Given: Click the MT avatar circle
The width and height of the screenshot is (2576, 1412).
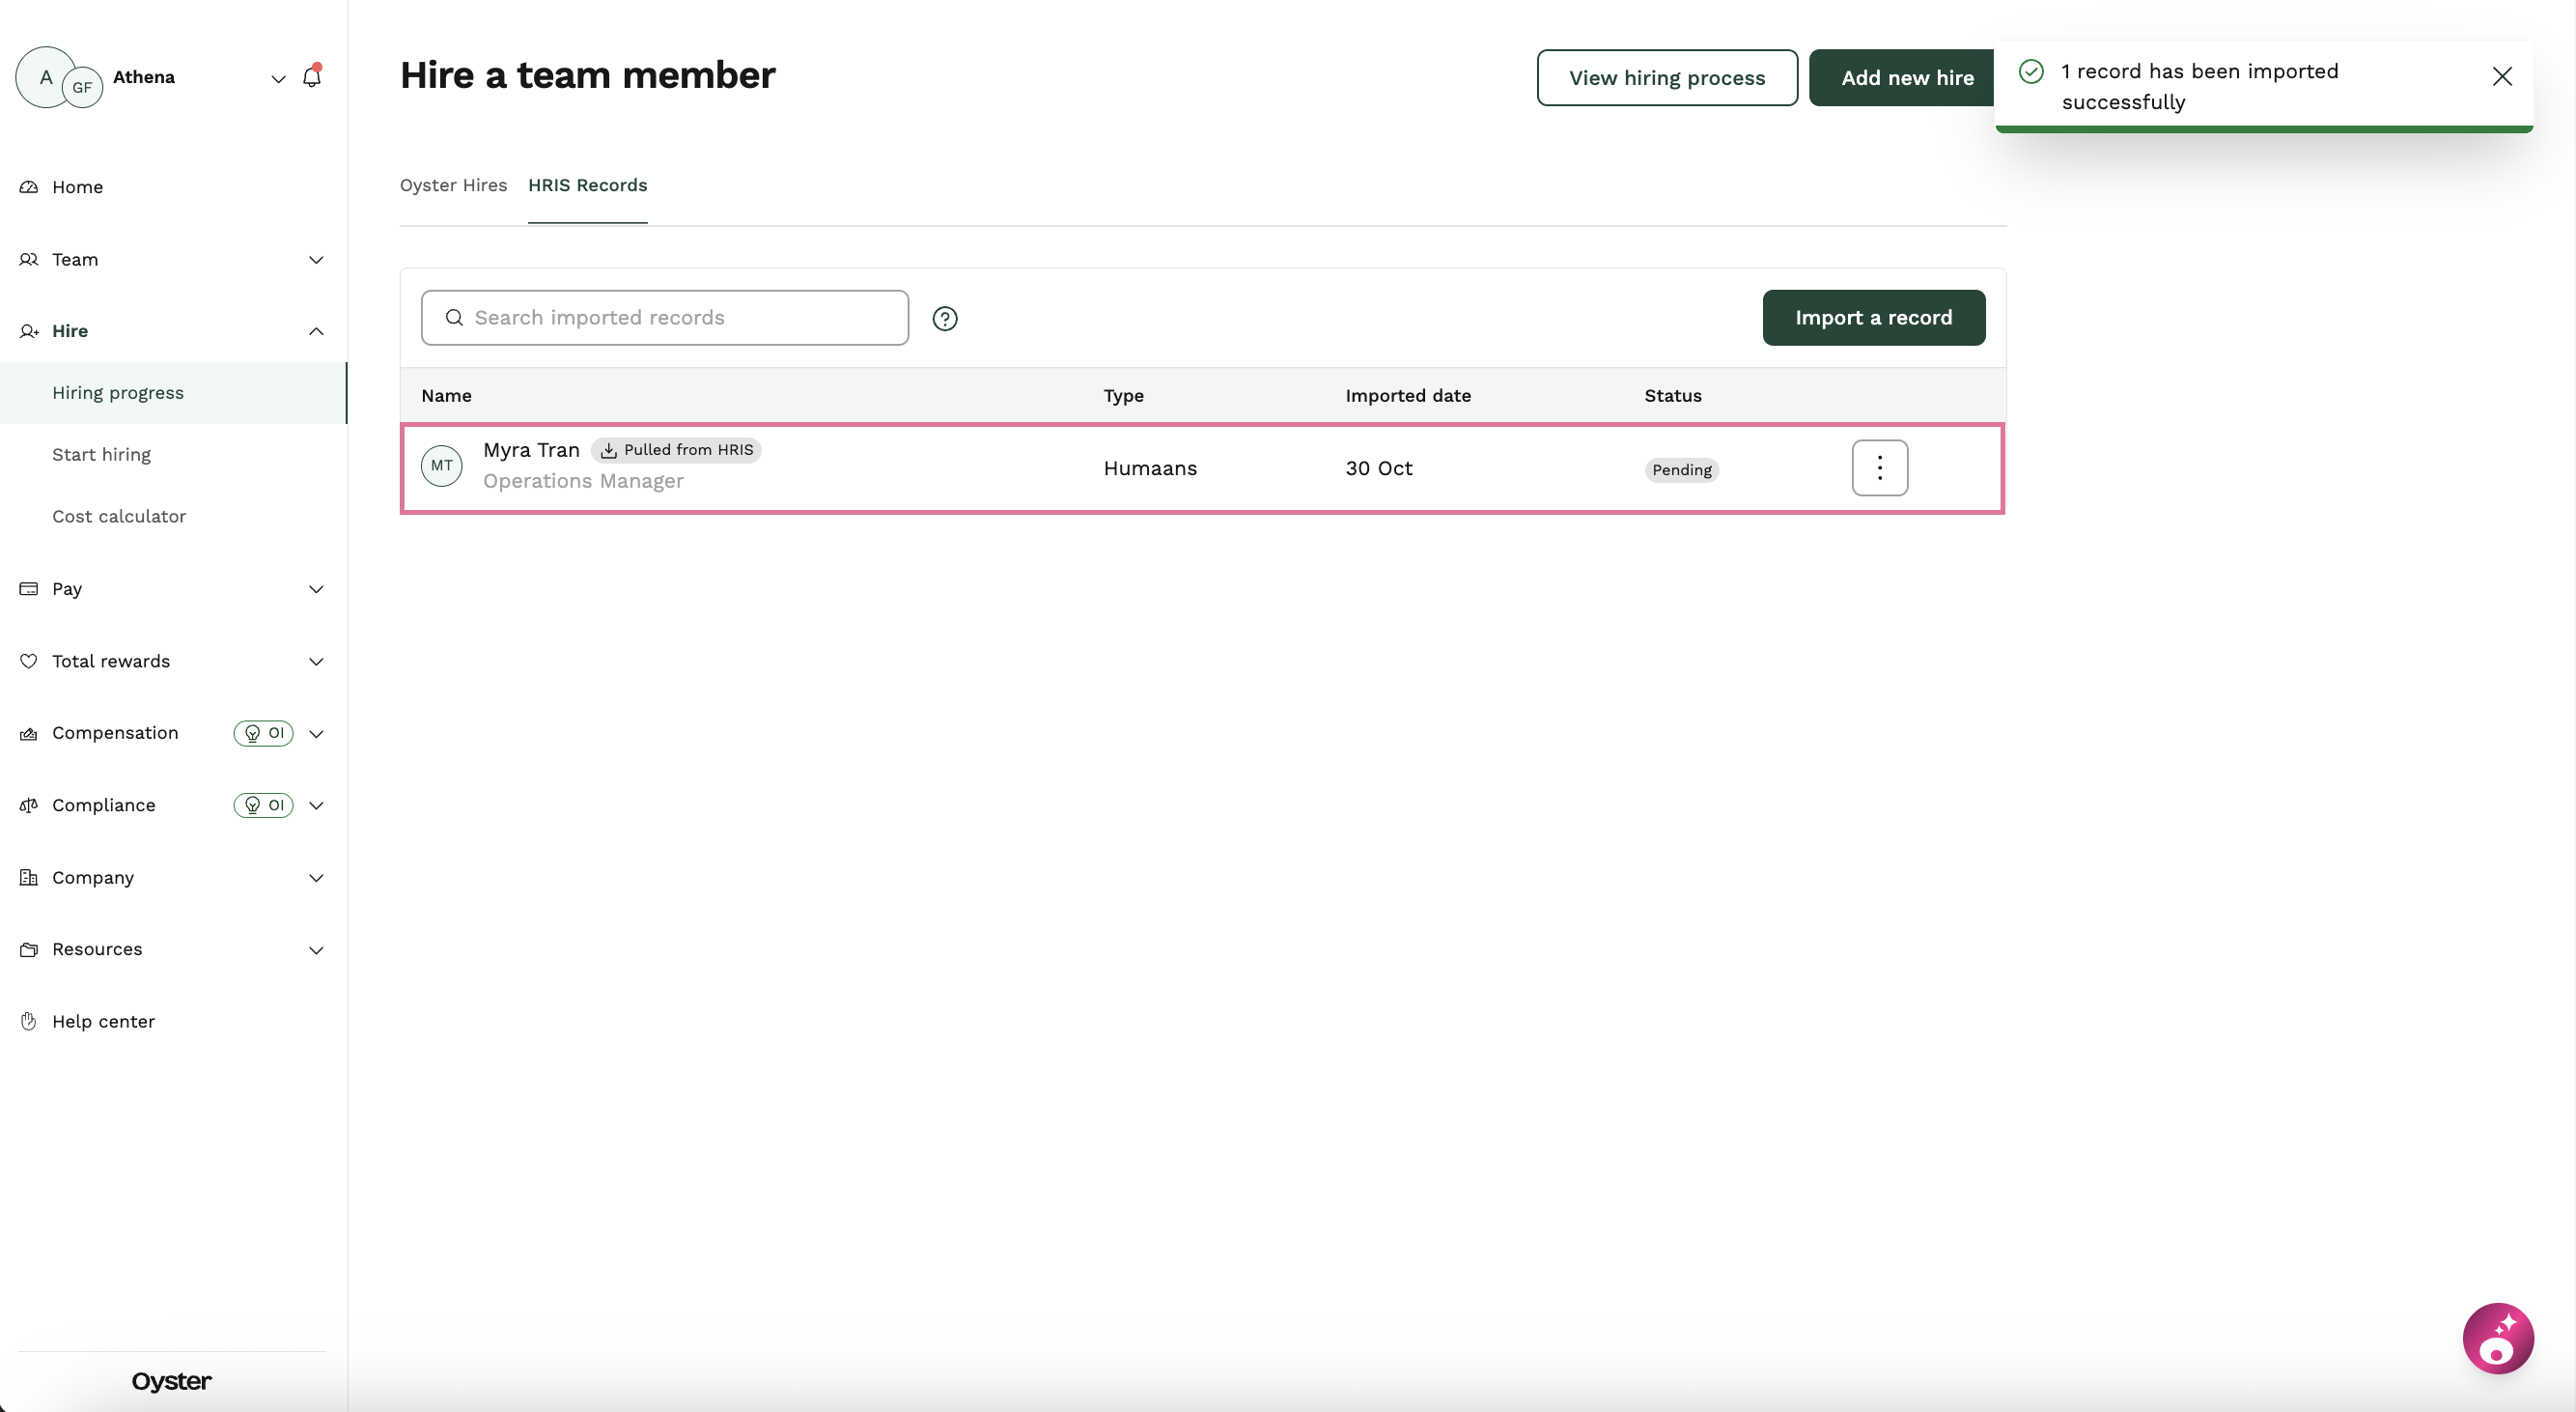Looking at the screenshot, I should pos(441,466).
